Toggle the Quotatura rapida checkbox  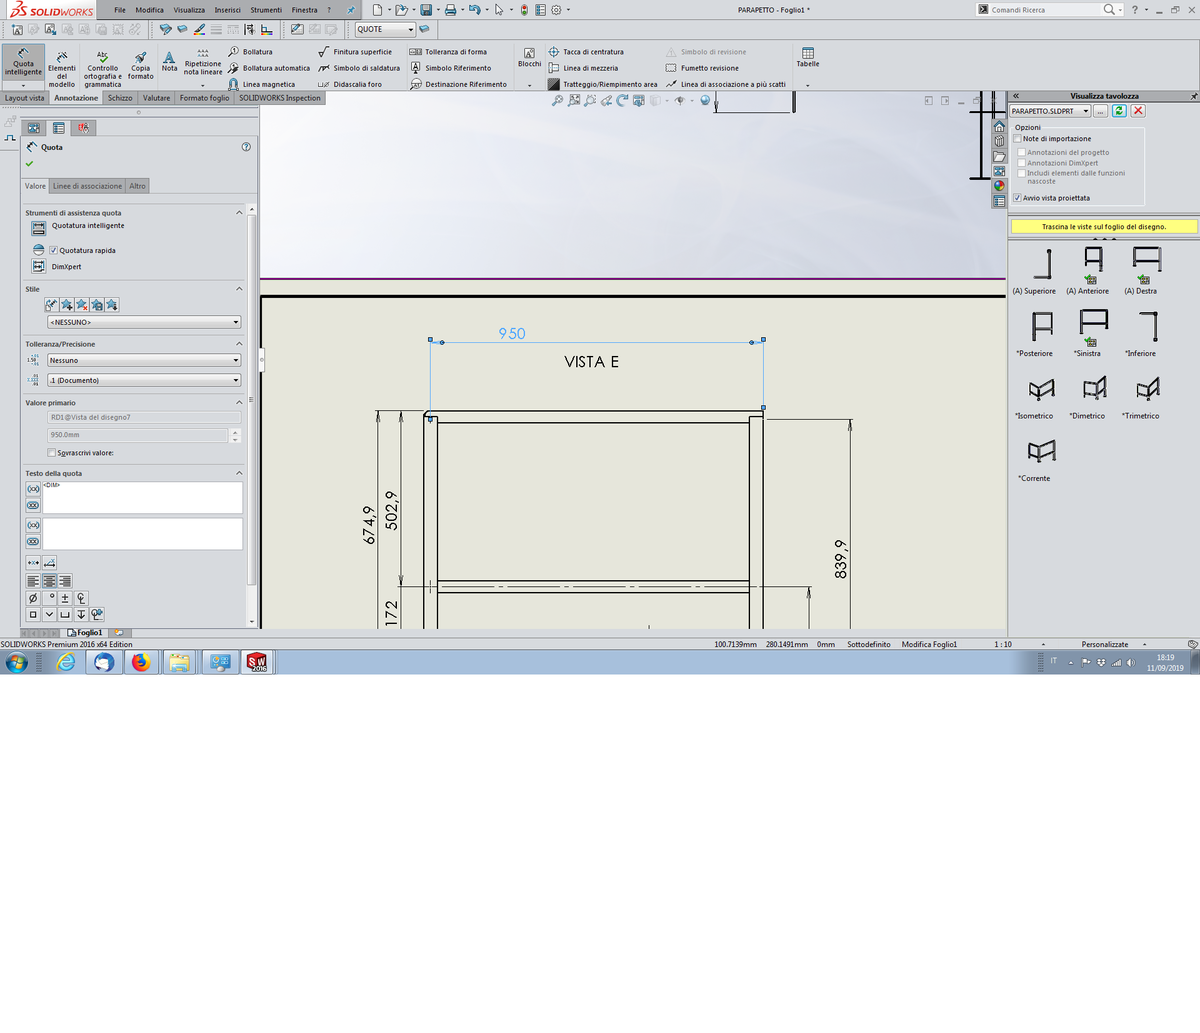click(x=53, y=250)
